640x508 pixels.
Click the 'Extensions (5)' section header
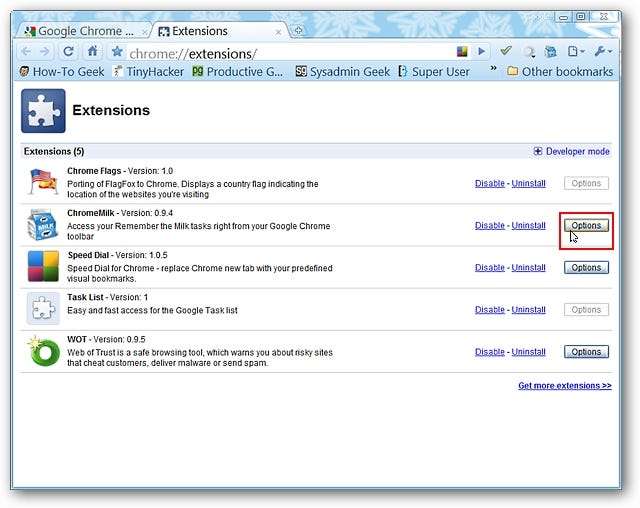coord(54,151)
